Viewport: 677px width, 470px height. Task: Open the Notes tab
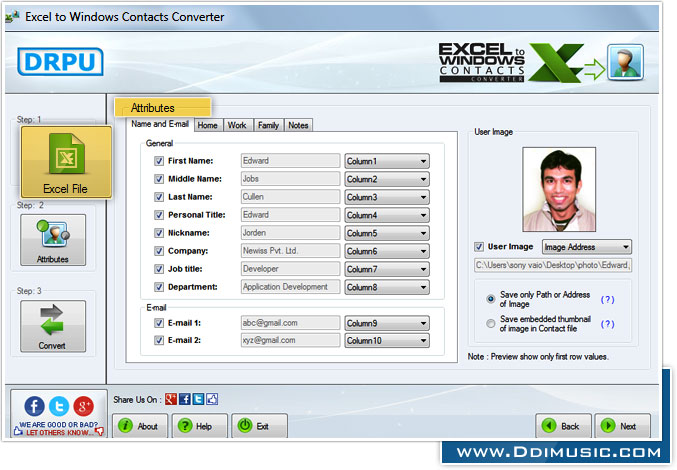[x=298, y=125]
